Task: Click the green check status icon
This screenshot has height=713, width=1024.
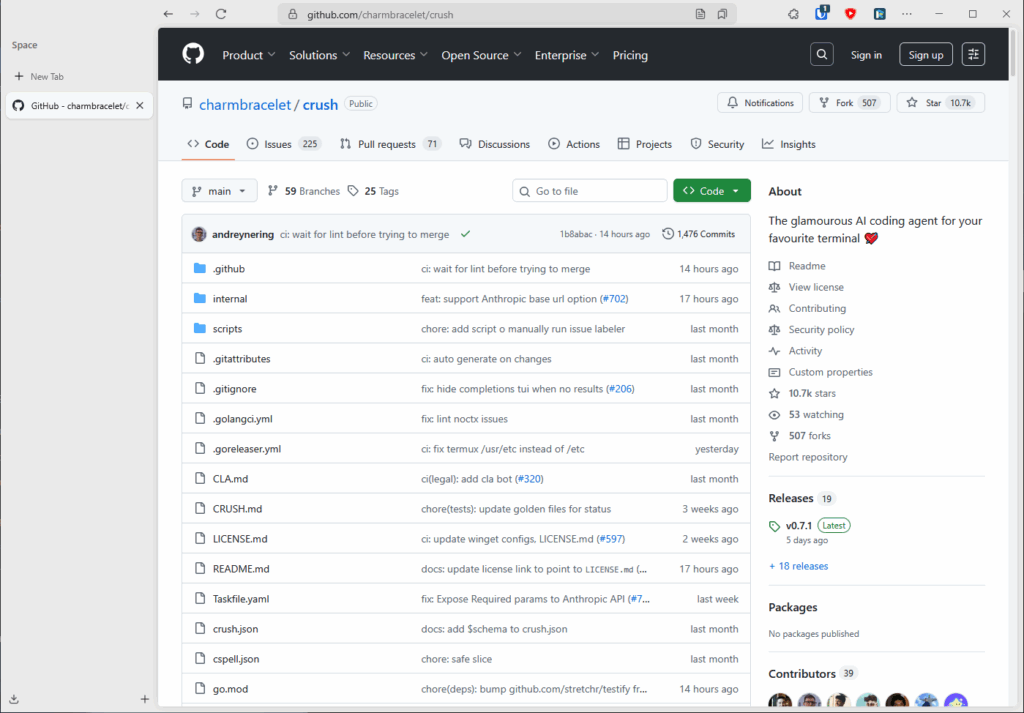Action: (x=466, y=234)
